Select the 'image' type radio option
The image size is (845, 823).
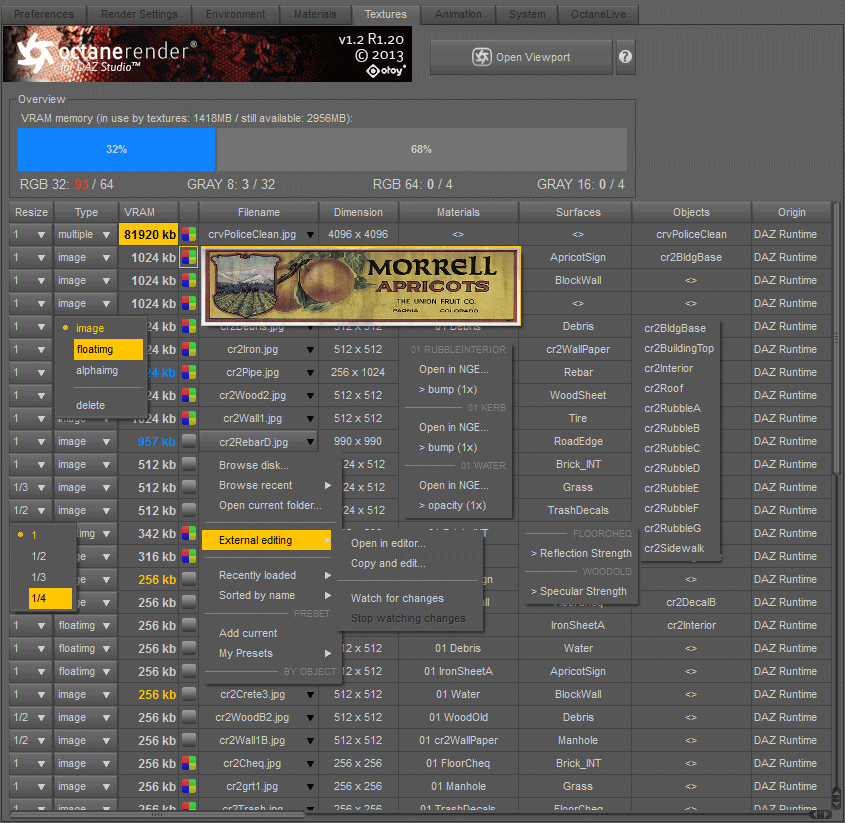[x=90, y=328]
